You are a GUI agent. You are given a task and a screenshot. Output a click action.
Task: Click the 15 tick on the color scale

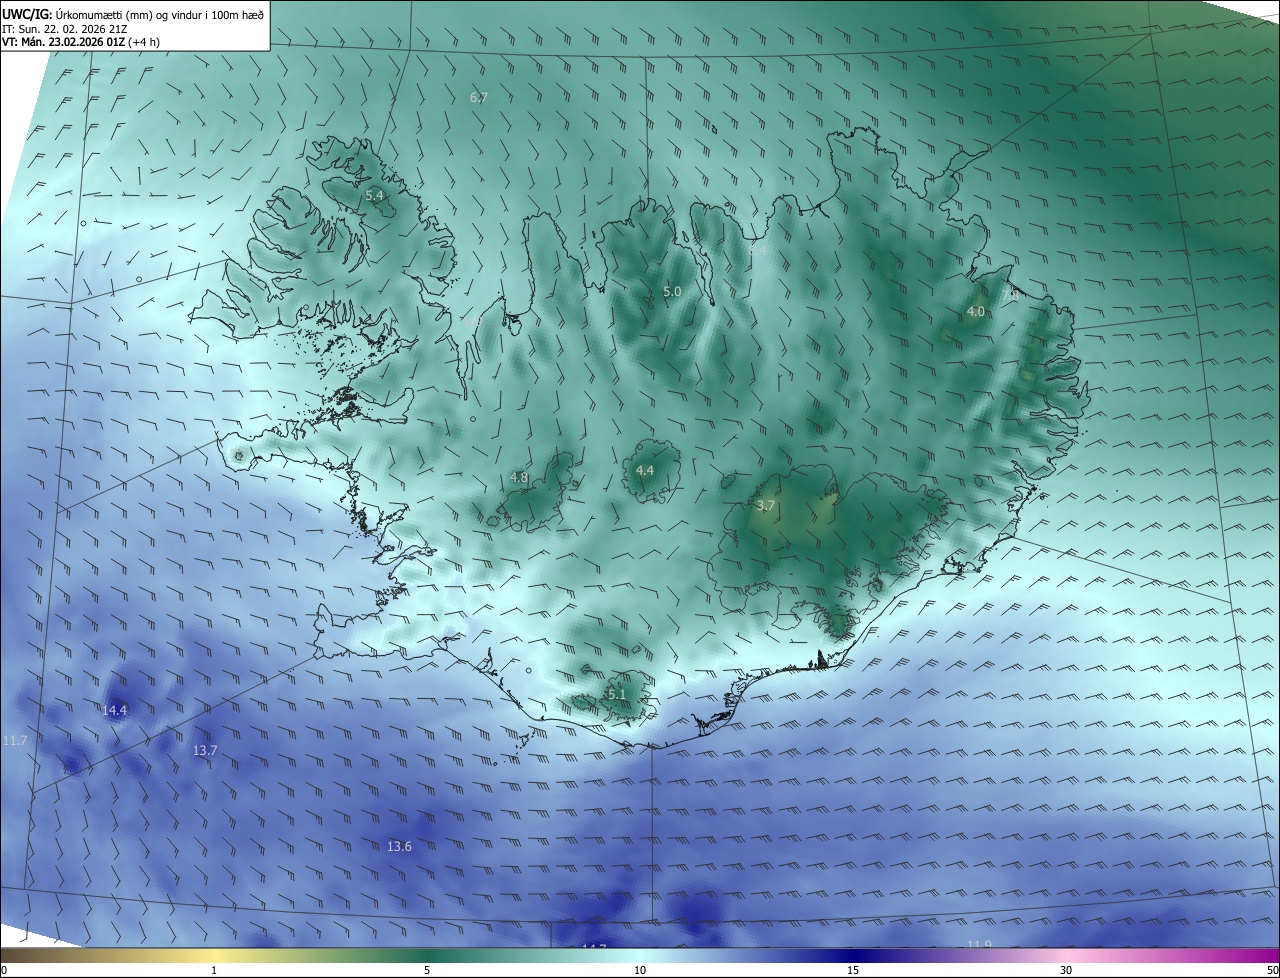[x=853, y=970]
